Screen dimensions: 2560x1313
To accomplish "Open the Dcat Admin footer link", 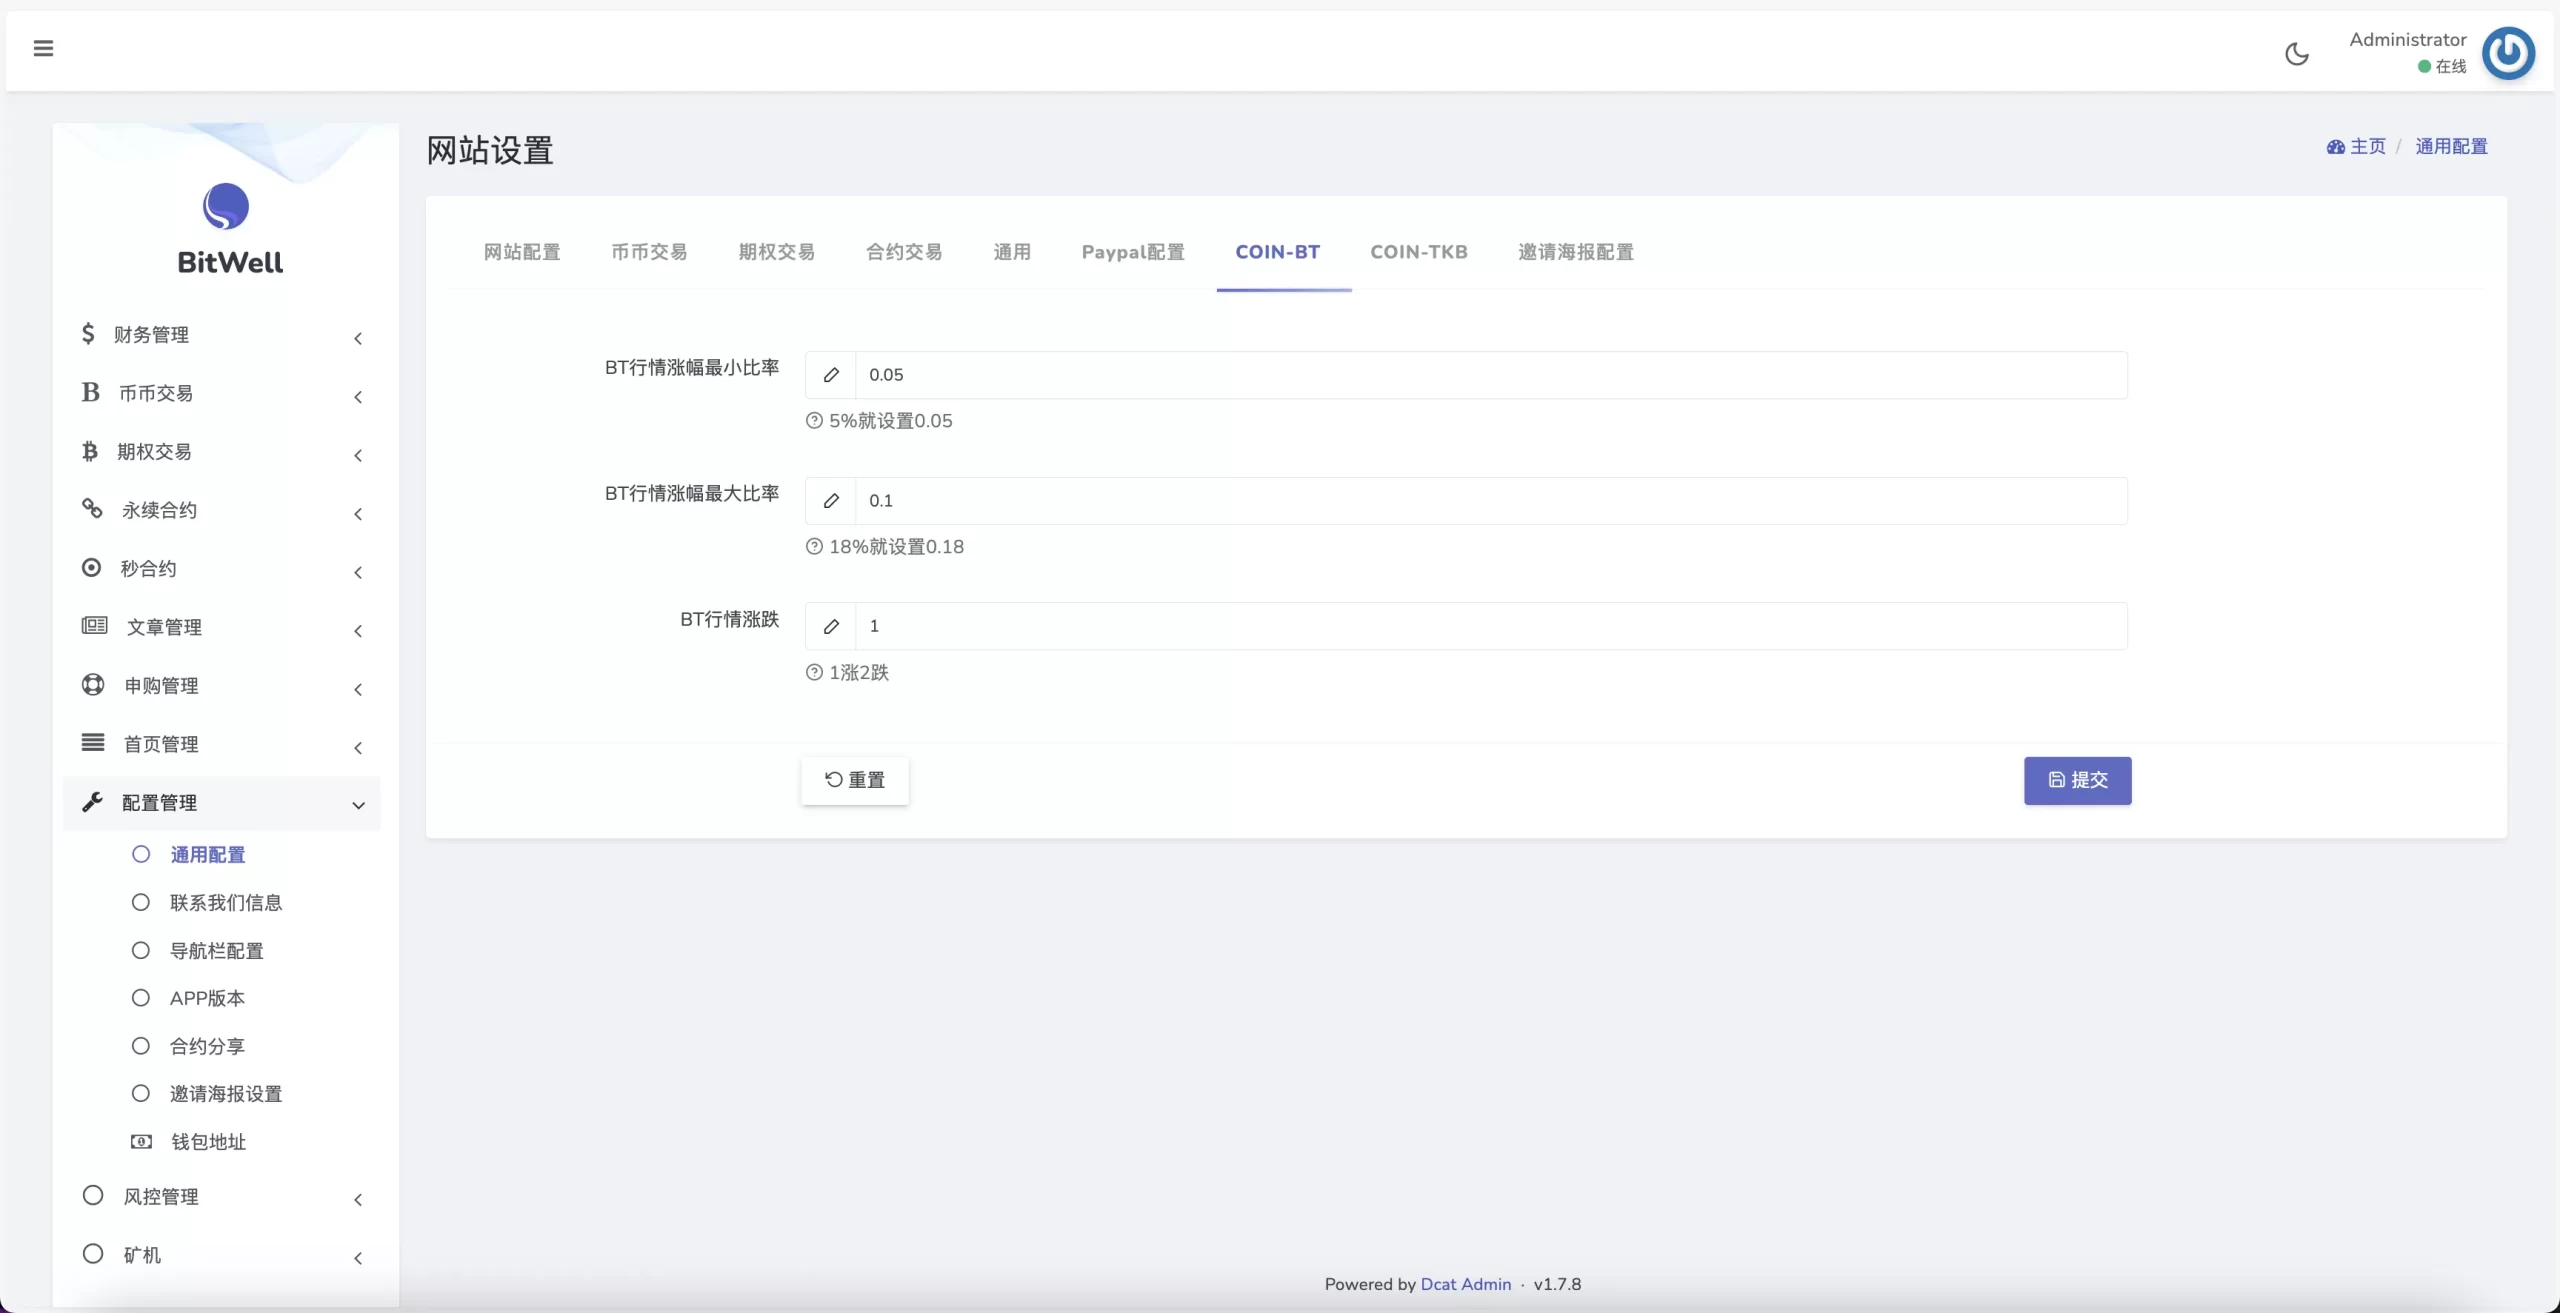I will [x=1466, y=1284].
